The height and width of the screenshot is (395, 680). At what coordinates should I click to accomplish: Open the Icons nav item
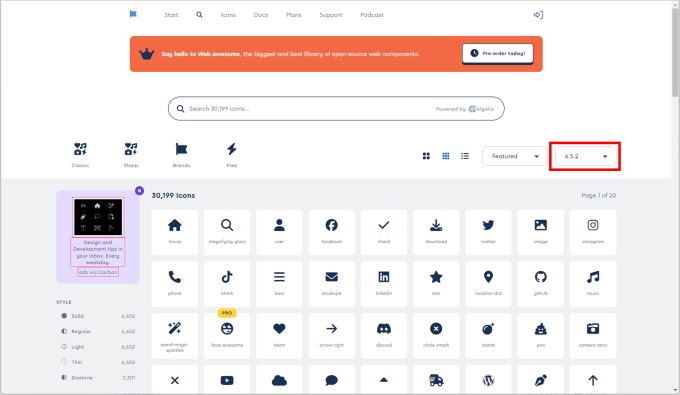pos(228,15)
